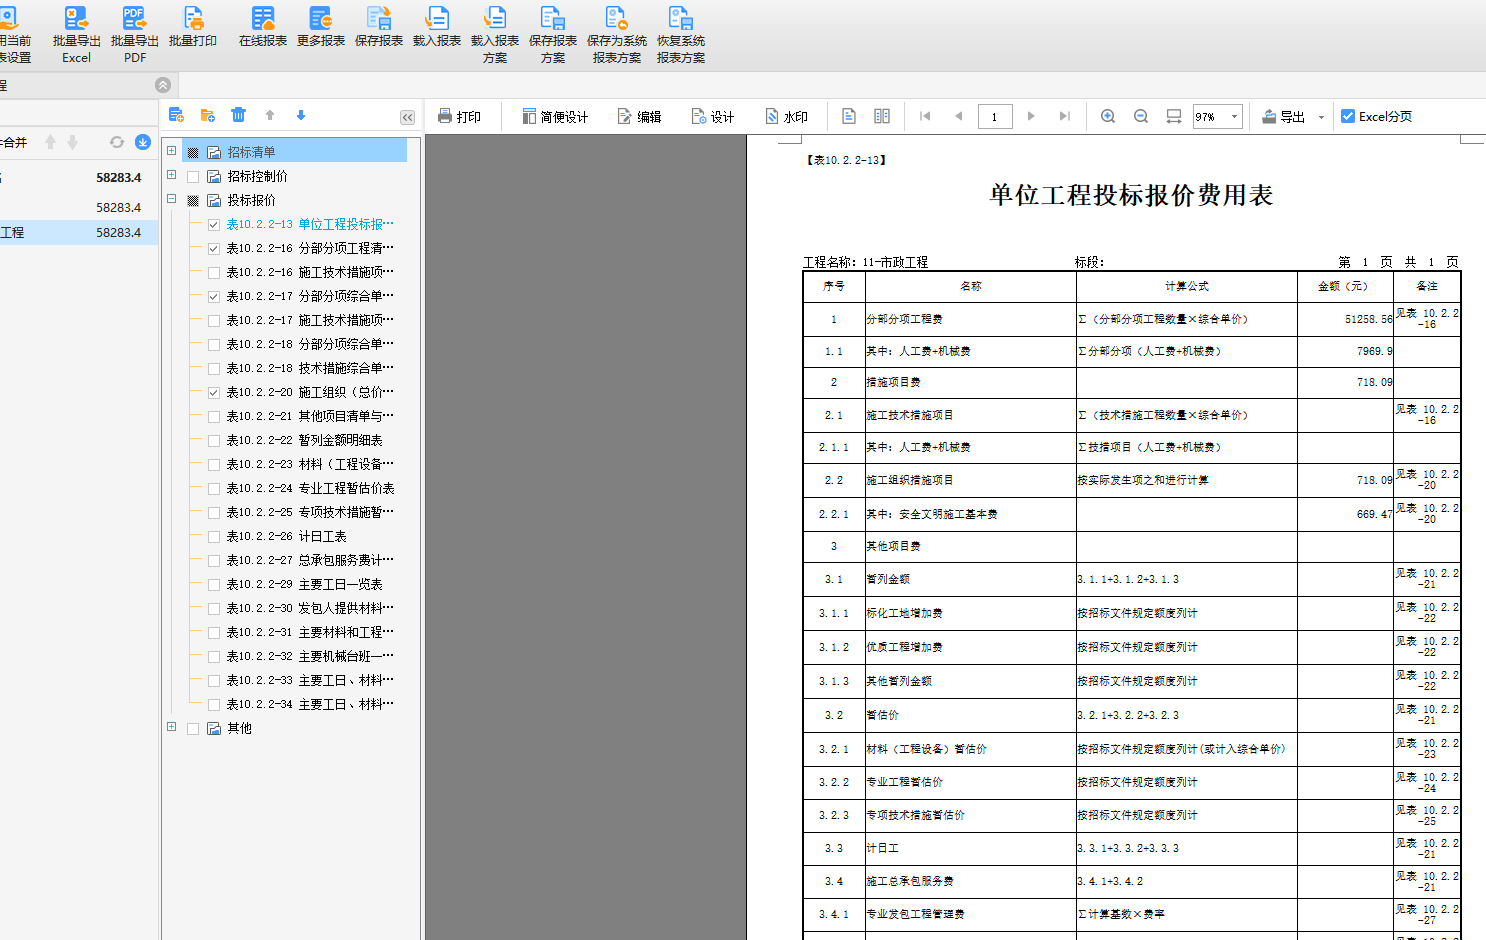Move report up with gray arrow
The height and width of the screenshot is (940, 1486).
point(270,115)
